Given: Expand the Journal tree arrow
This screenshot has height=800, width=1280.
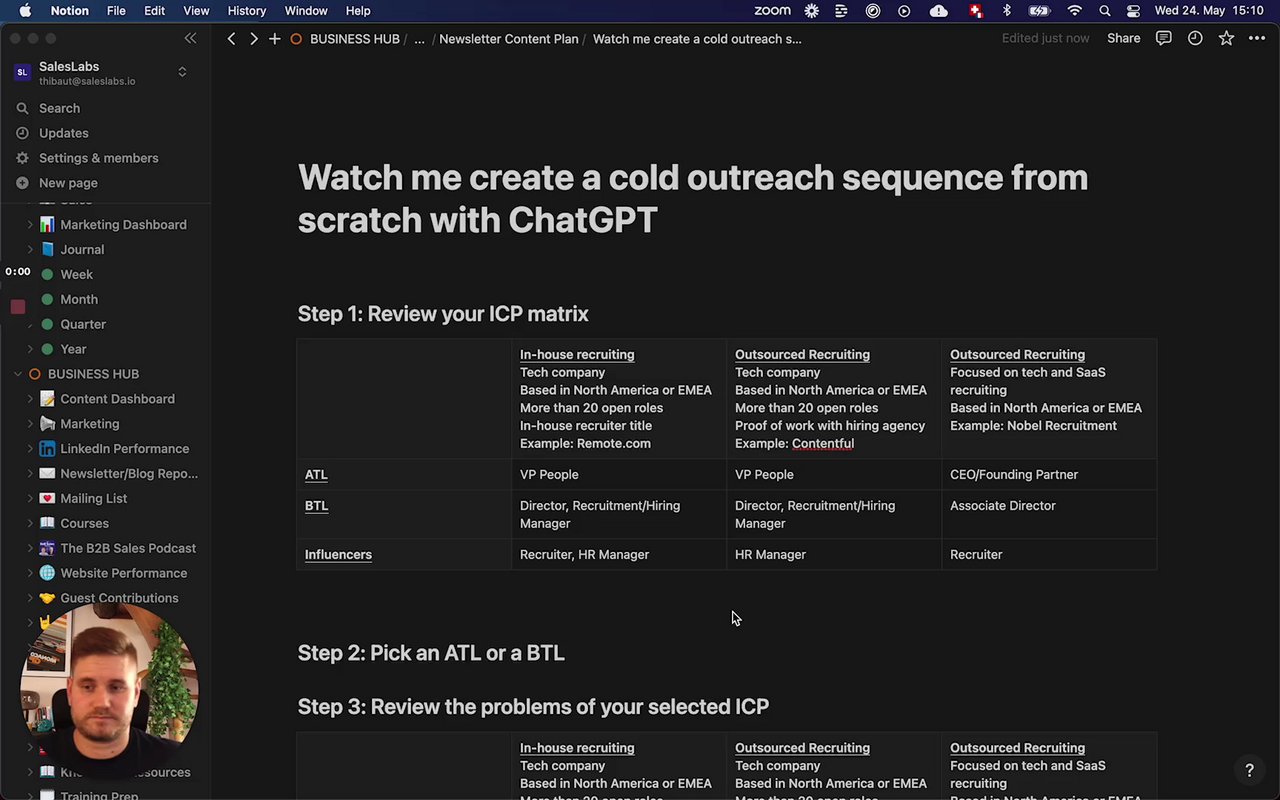Looking at the screenshot, I should tap(30, 250).
